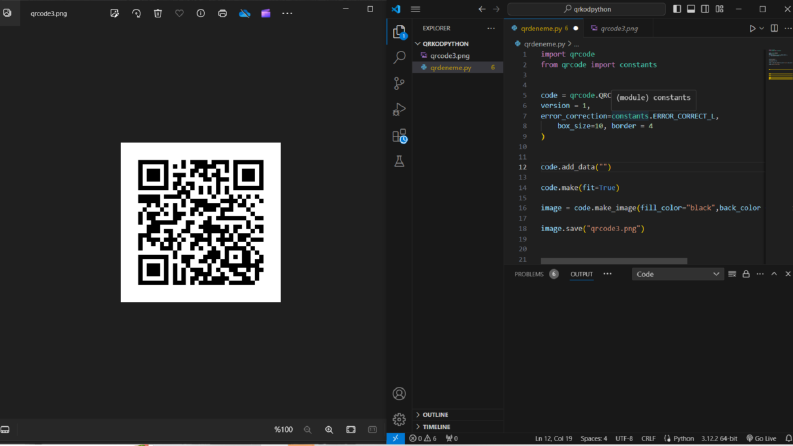
Task: Click the Photos gallery home icon
Action: [7, 13]
